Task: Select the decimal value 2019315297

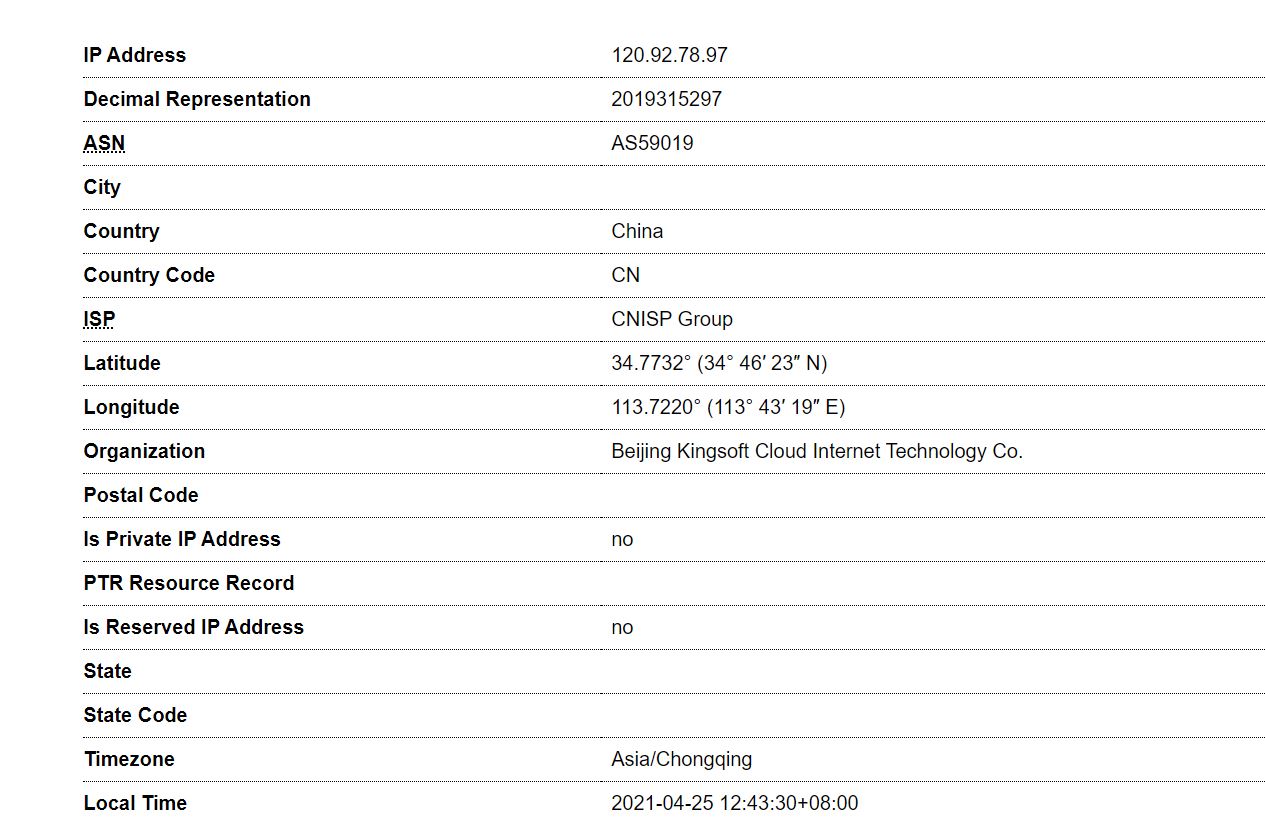Action: click(666, 99)
